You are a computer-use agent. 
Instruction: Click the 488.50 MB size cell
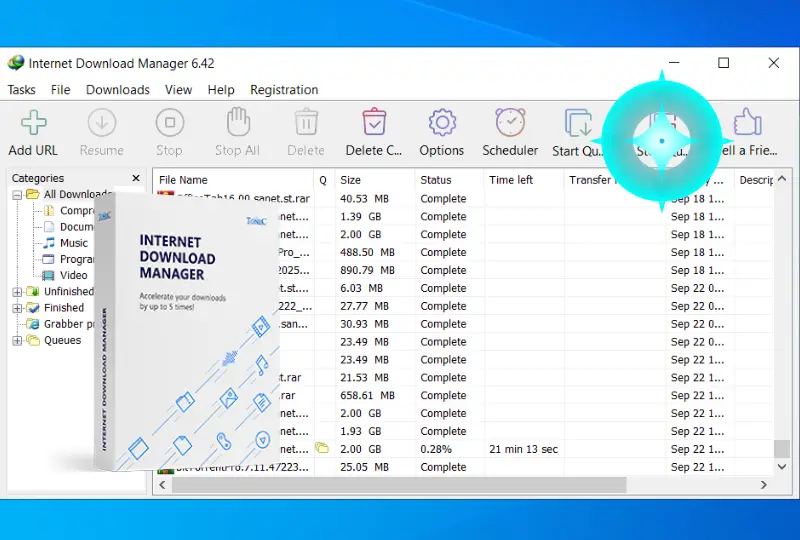click(x=367, y=252)
